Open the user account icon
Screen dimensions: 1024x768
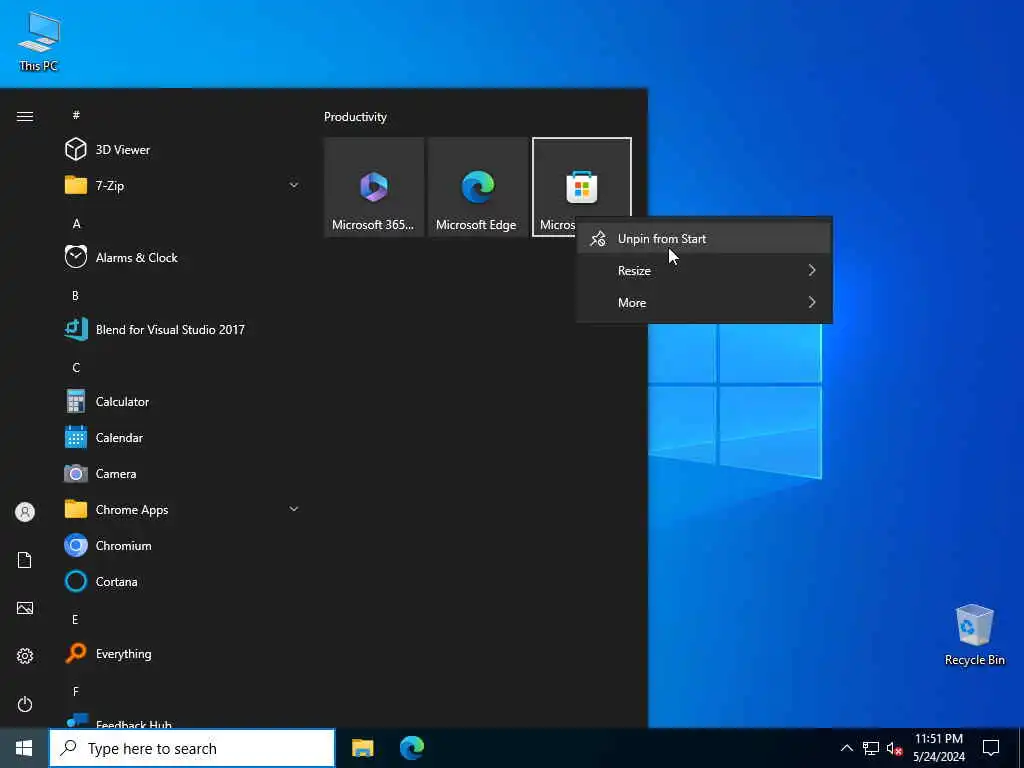click(x=25, y=512)
